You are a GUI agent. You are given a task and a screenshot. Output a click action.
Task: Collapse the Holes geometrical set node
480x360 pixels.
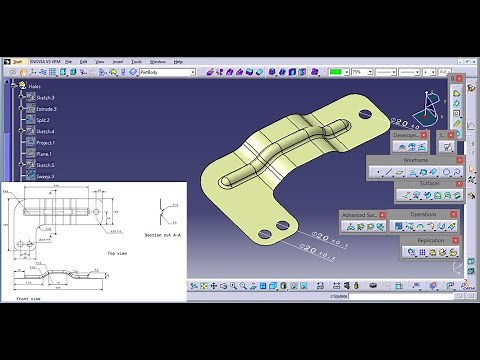[14, 86]
